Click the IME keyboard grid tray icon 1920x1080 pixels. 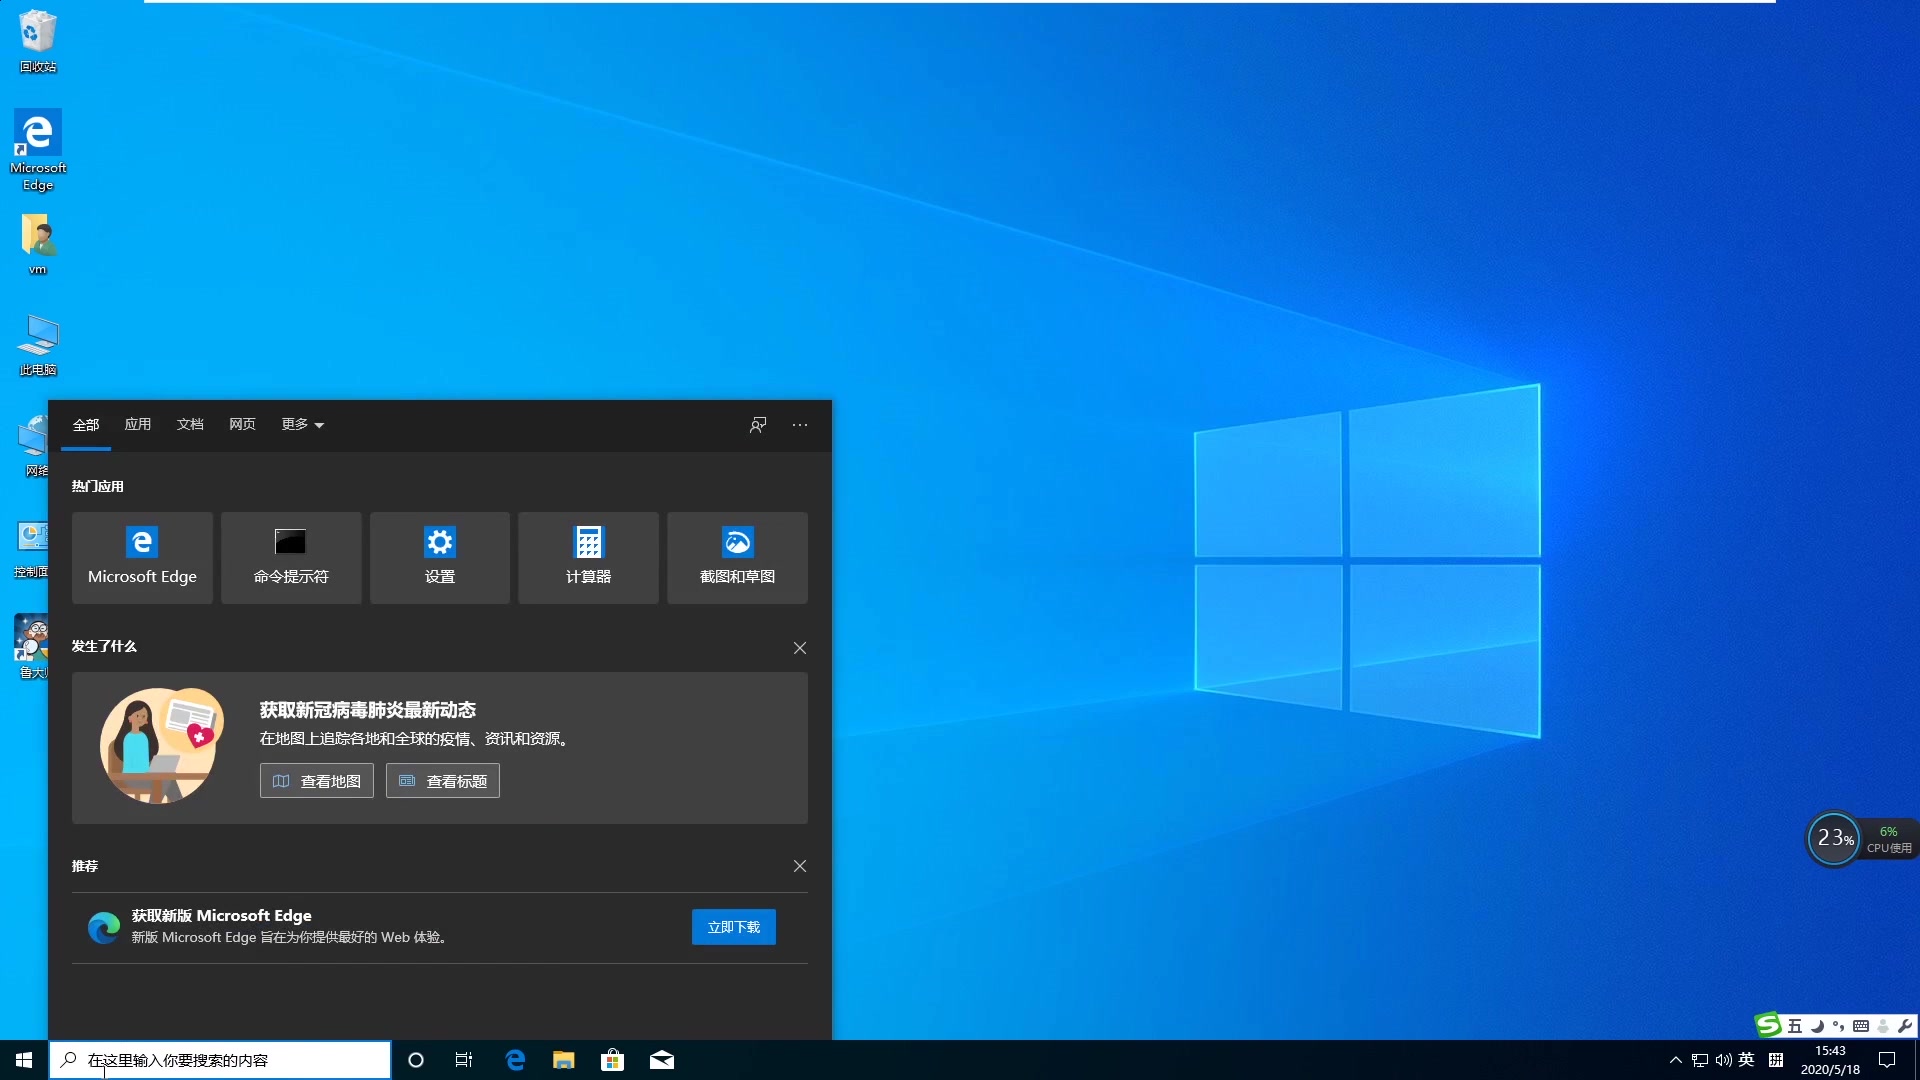click(1776, 1060)
